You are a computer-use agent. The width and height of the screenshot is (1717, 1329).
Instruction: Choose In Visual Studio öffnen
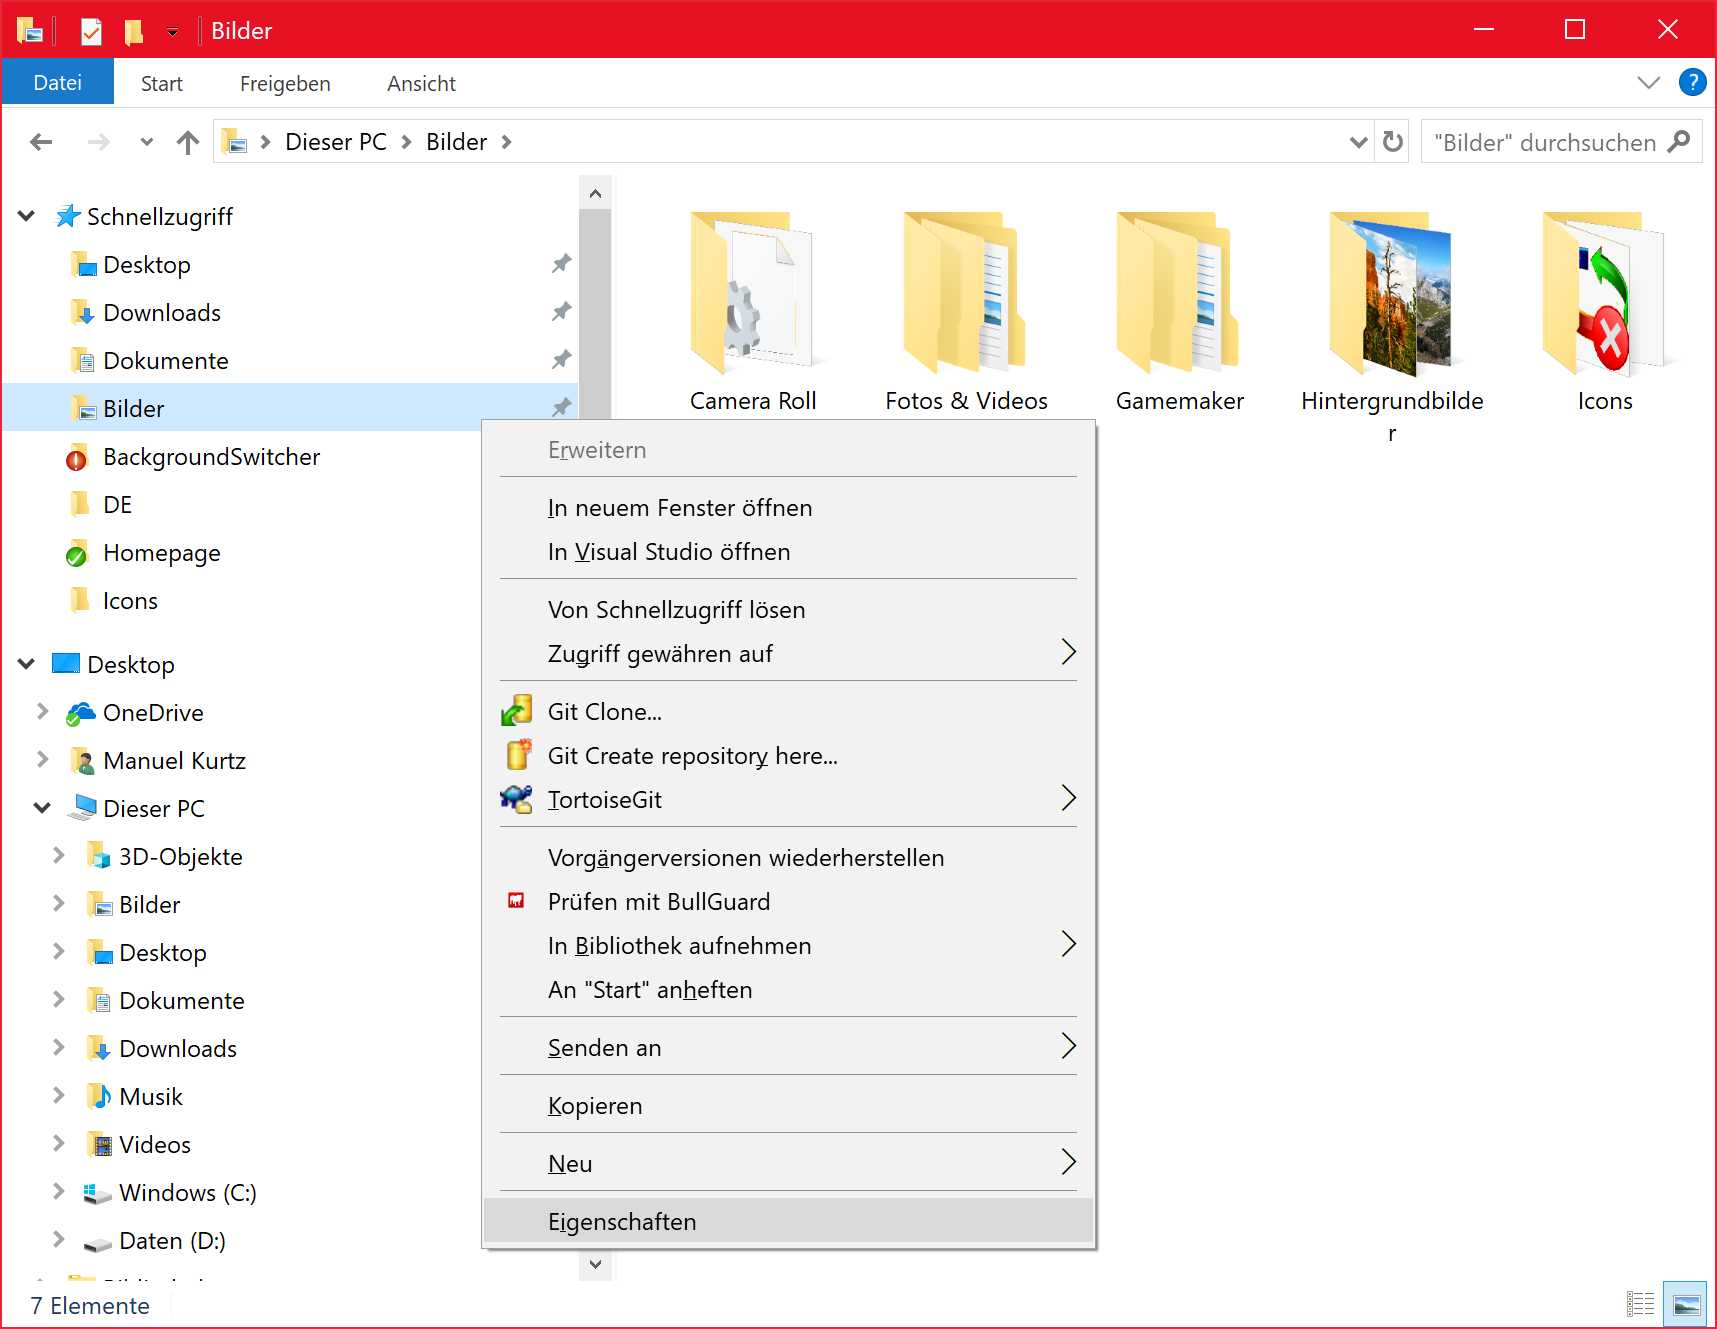pyautogui.click(x=788, y=551)
